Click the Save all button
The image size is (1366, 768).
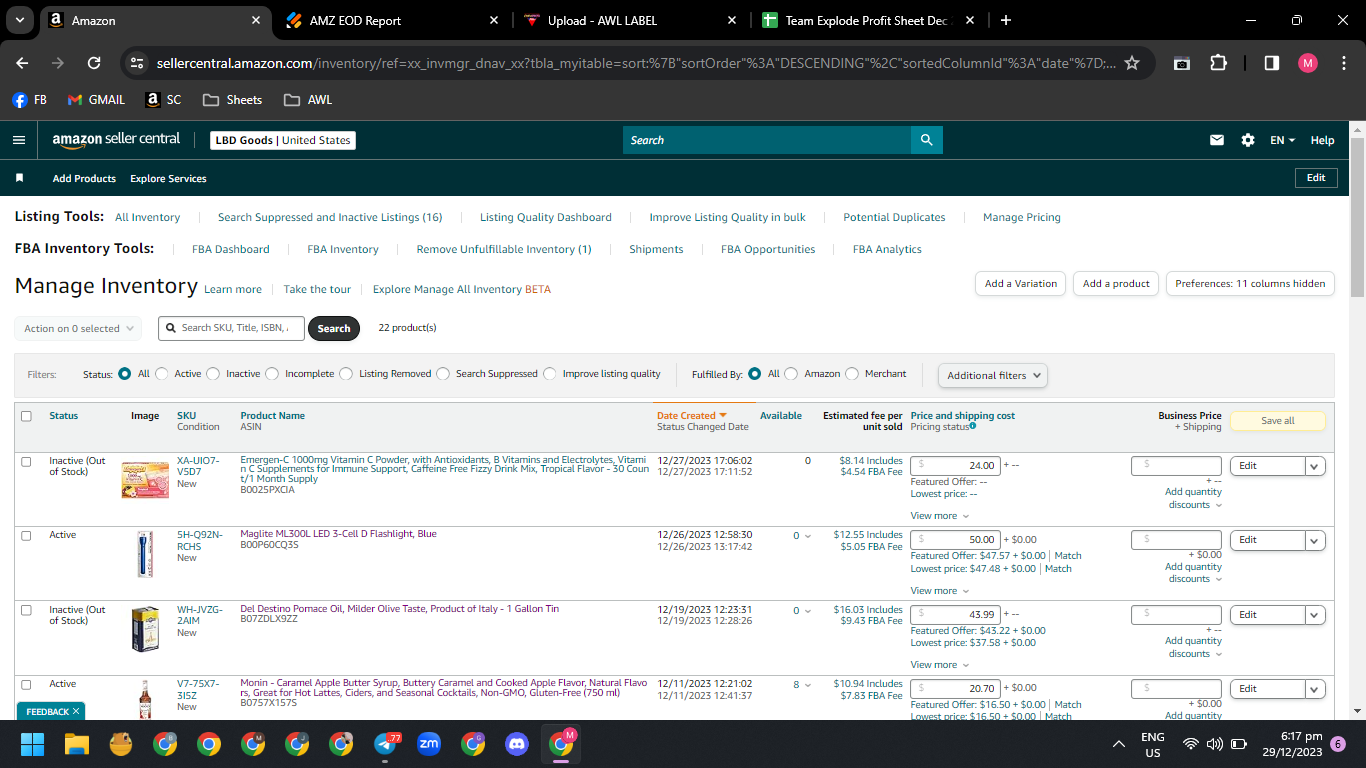tap(1277, 421)
